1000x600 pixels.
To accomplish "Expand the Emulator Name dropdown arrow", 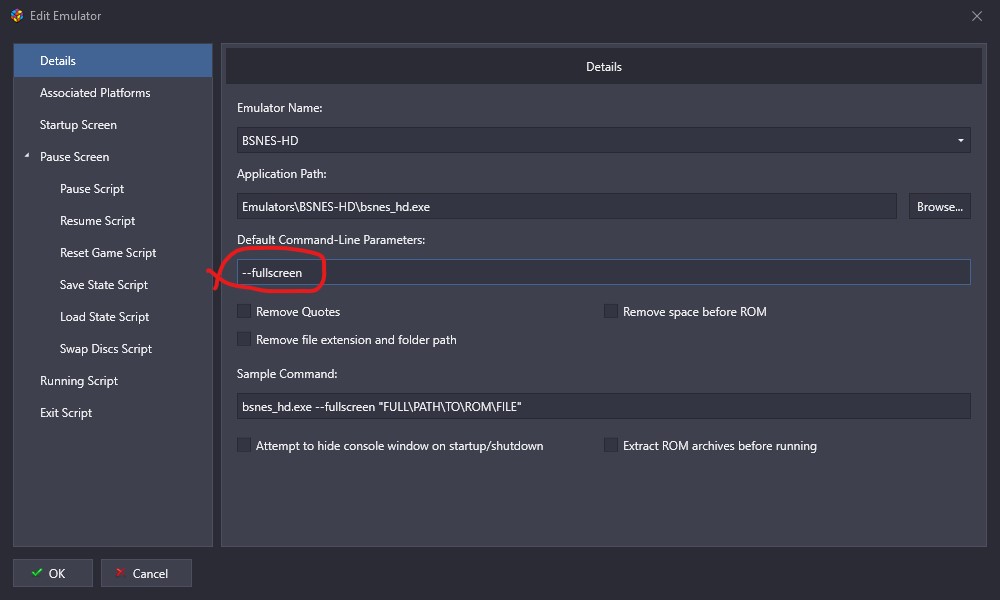I will coord(960,140).
